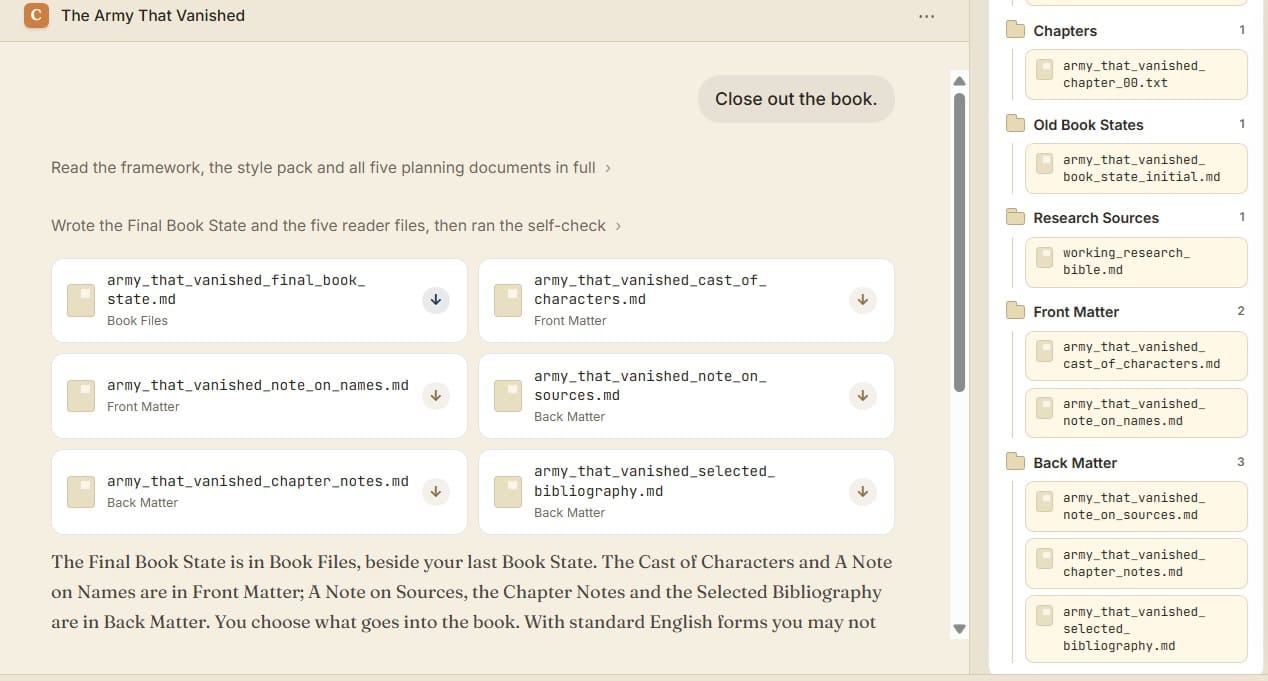Collapse the Back Matter section
The width and height of the screenshot is (1268, 681).
(1126, 463)
